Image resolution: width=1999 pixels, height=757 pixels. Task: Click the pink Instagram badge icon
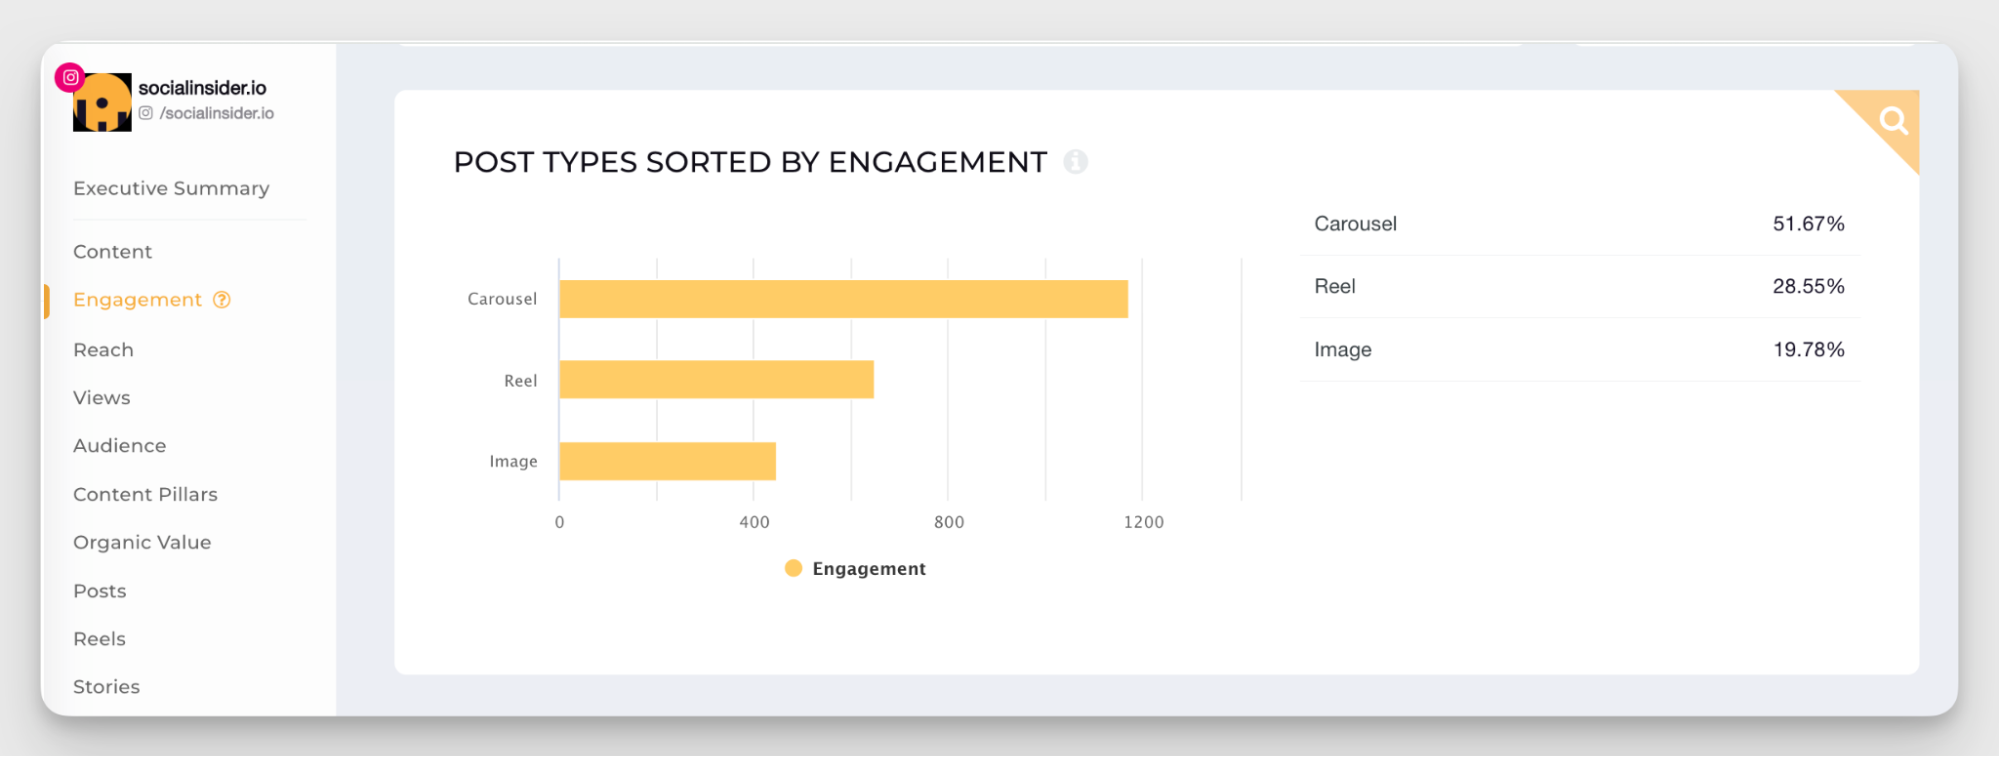pyautogui.click(x=70, y=77)
